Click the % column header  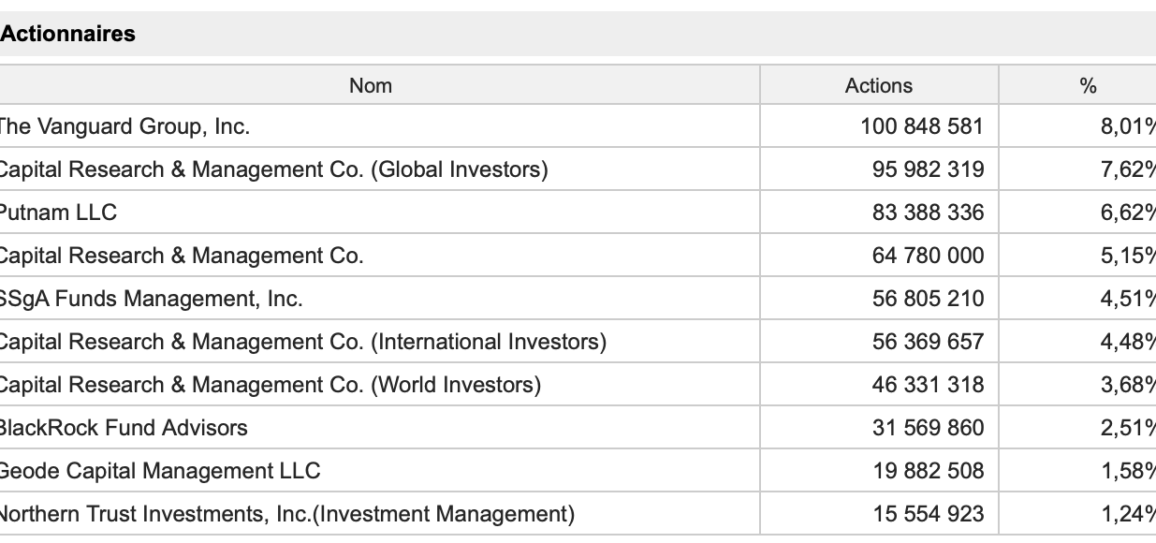(1088, 85)
